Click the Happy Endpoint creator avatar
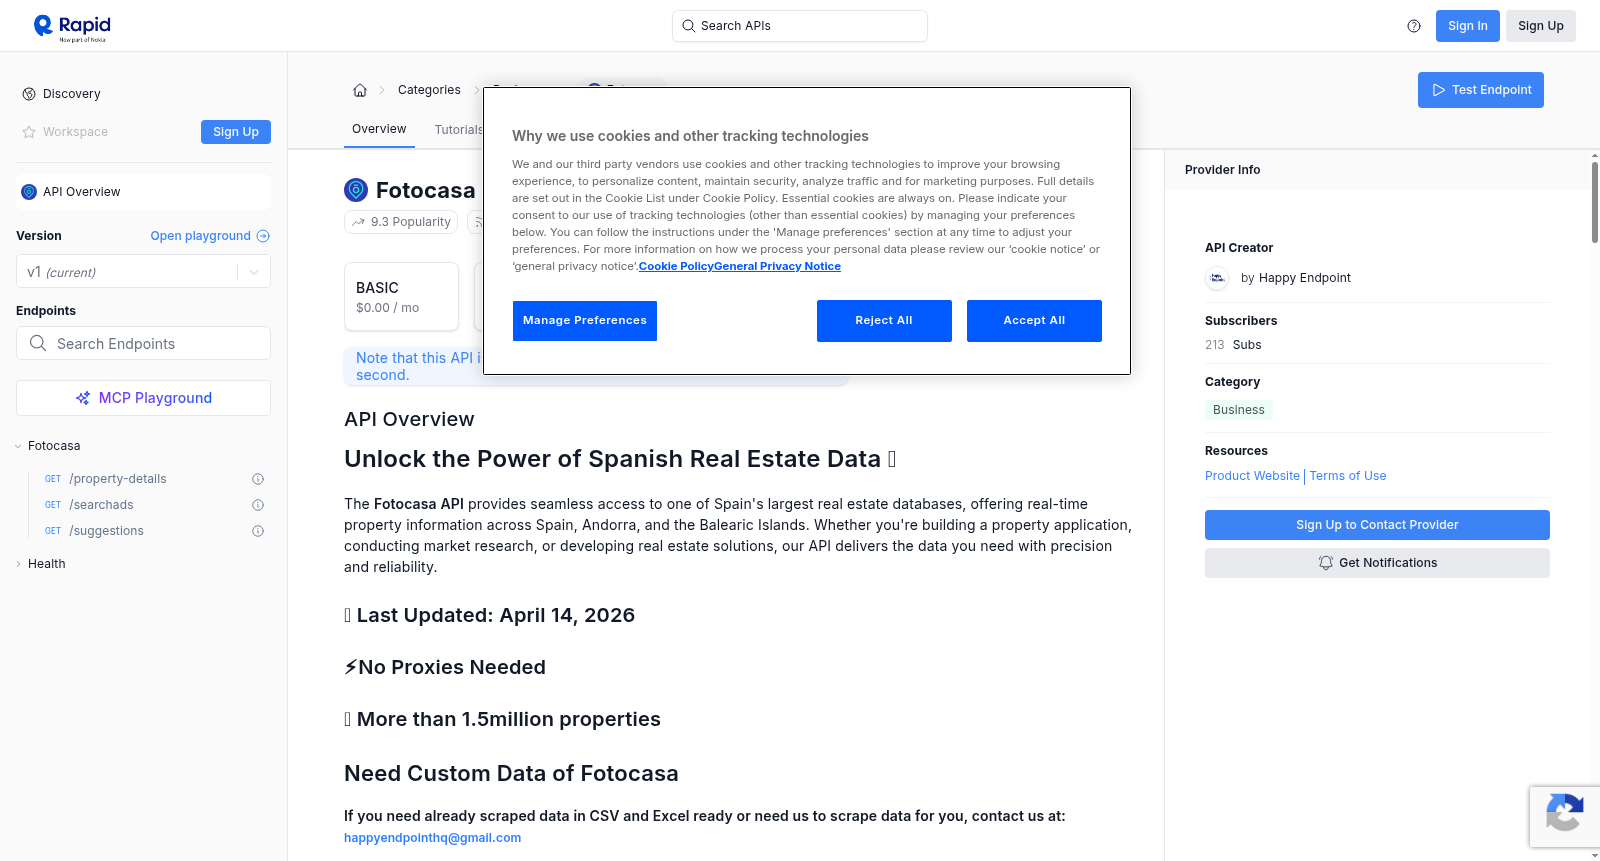This screenshot has width=1600, height=861. (x=1217, y=278)
